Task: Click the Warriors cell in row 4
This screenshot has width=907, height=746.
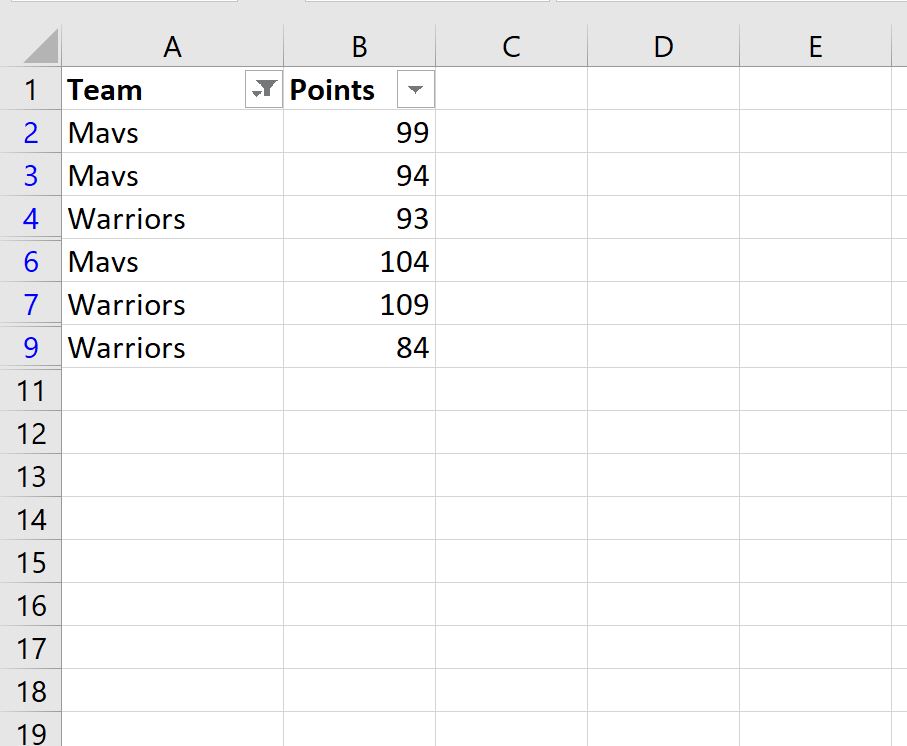Action: point(172,219)
